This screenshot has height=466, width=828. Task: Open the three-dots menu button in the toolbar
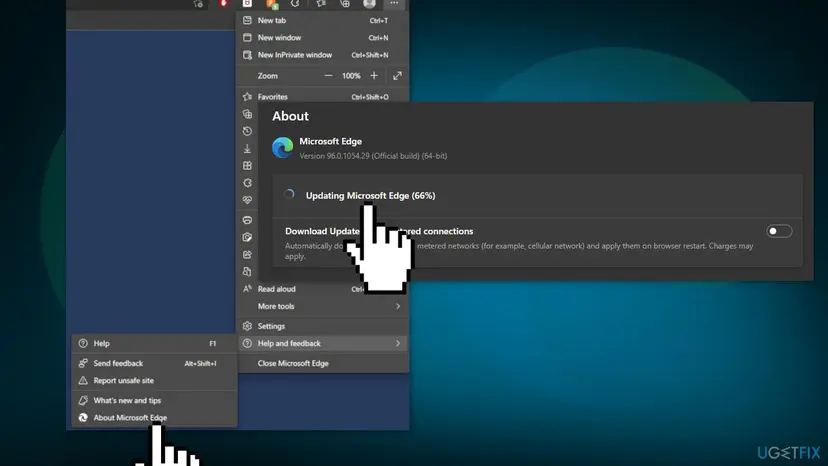[x=394, y=3]
